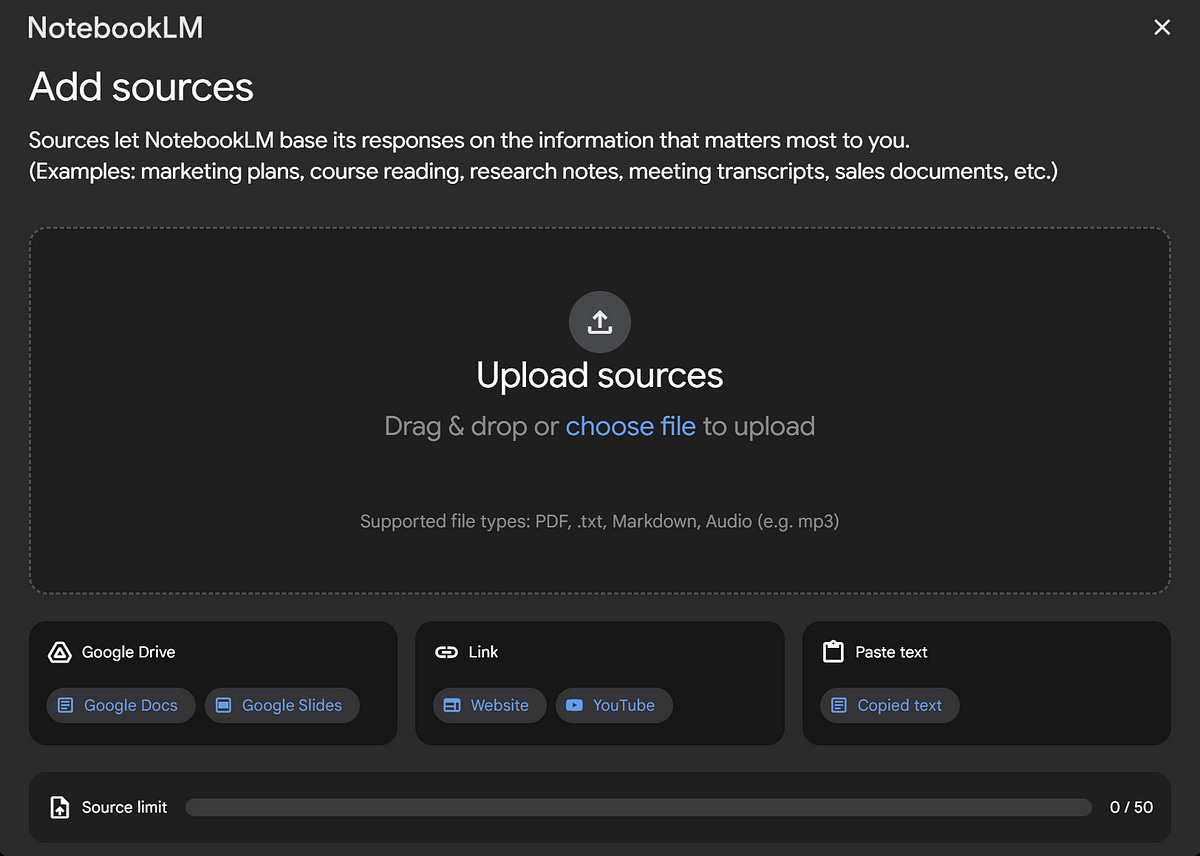Add a Website link source

click(x=490, y=705)
